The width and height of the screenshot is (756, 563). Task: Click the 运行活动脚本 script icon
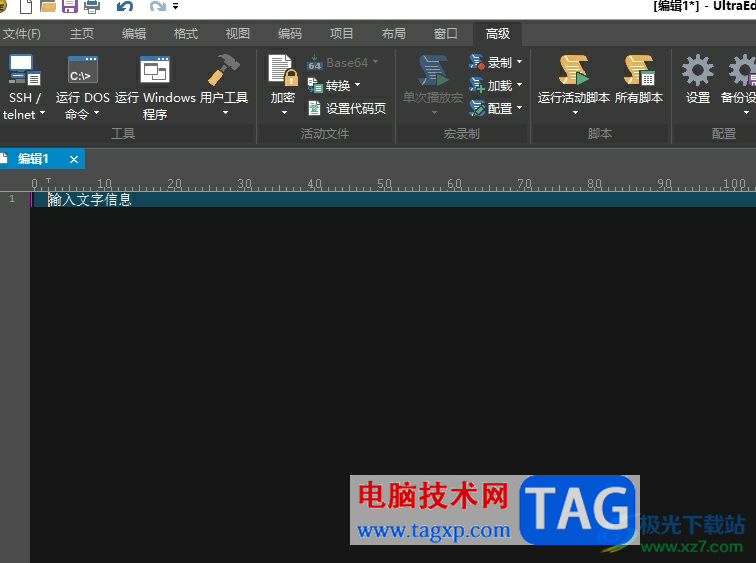tap(574, 70)
